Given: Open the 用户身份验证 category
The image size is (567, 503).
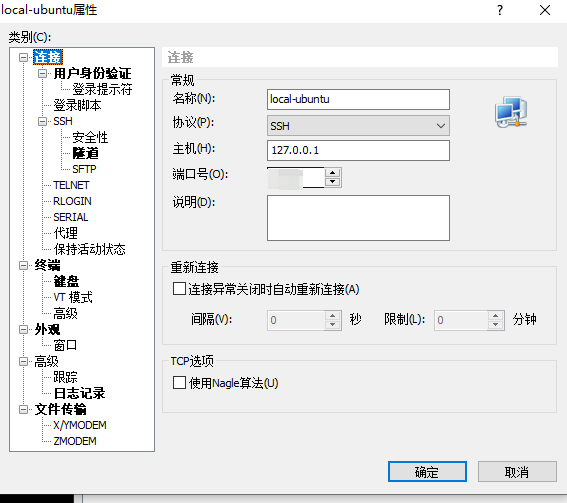Looking at the screenshot, I should click(92, 73).
